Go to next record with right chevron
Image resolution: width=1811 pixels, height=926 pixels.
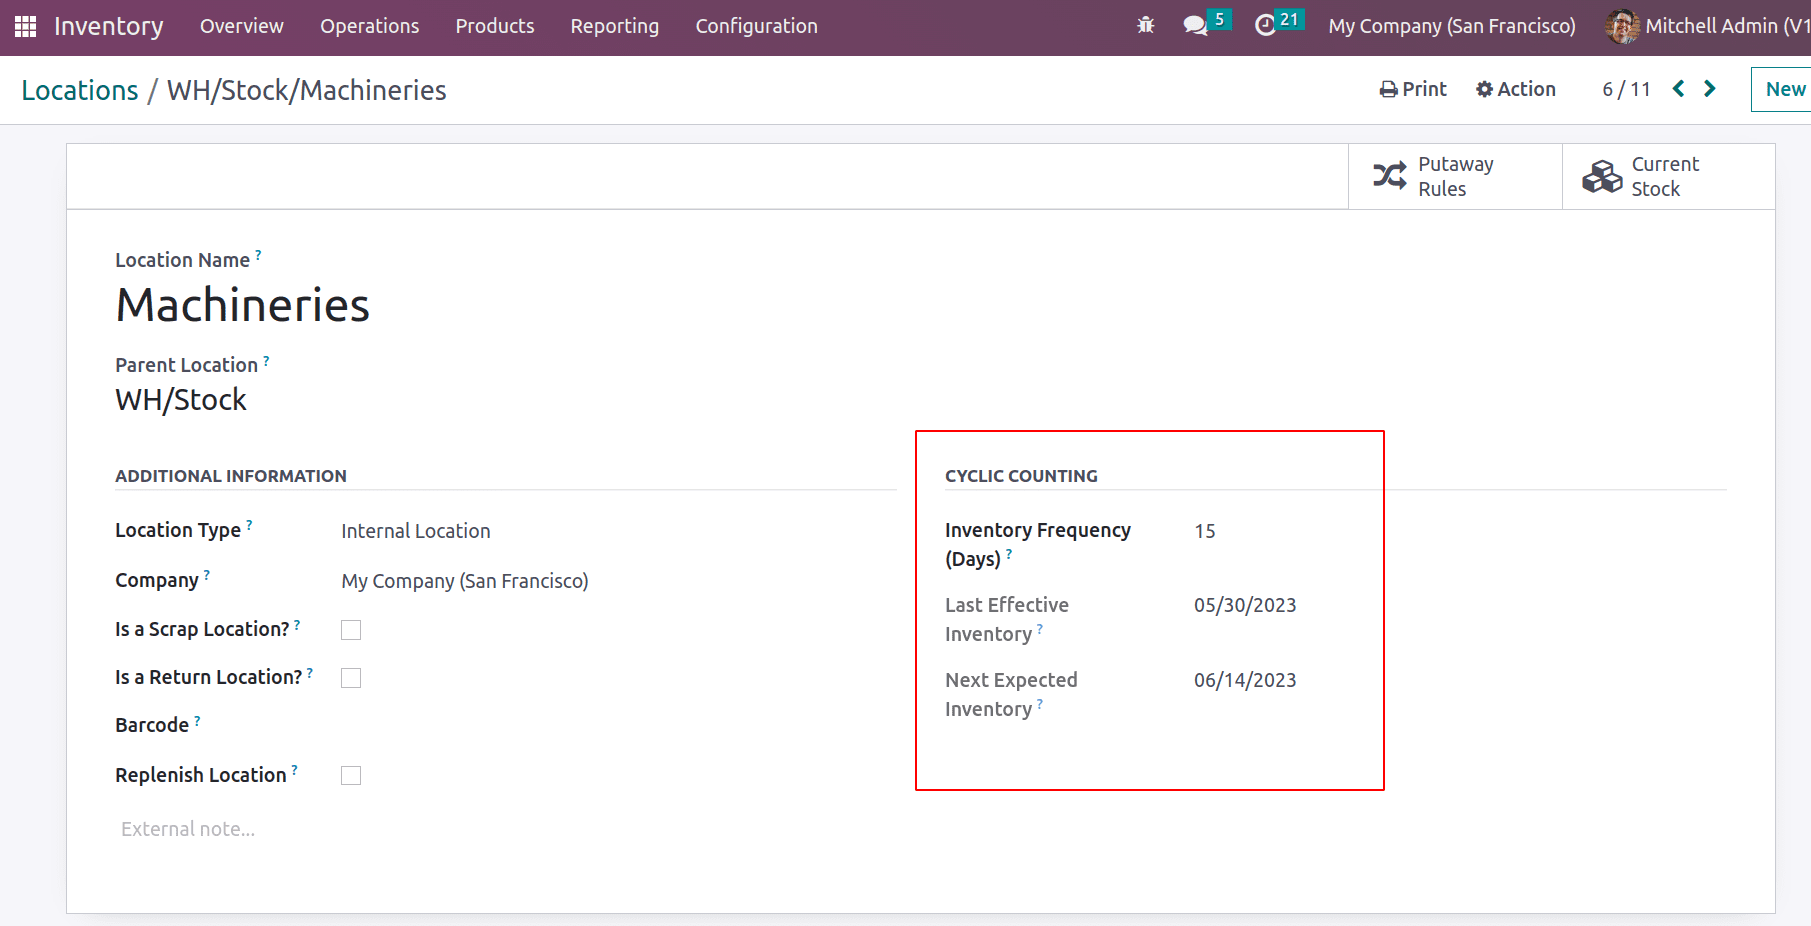click(1708, 89)
